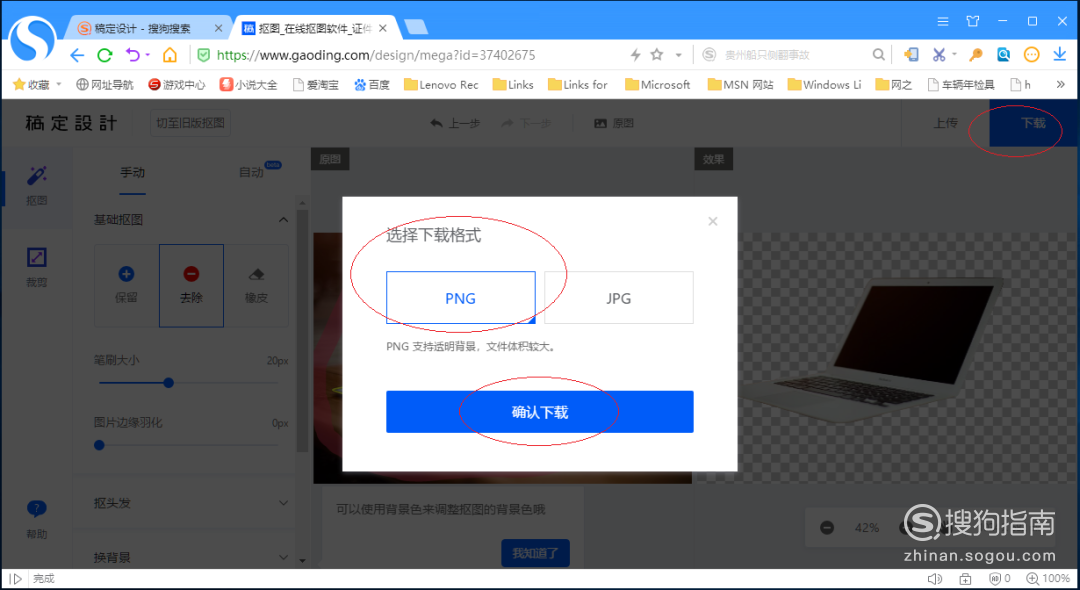Image resolution: width=1080 pixels, height=590 pixels.
Task: Click the 切至旧版抠图 button
Action: pos(190,123)
